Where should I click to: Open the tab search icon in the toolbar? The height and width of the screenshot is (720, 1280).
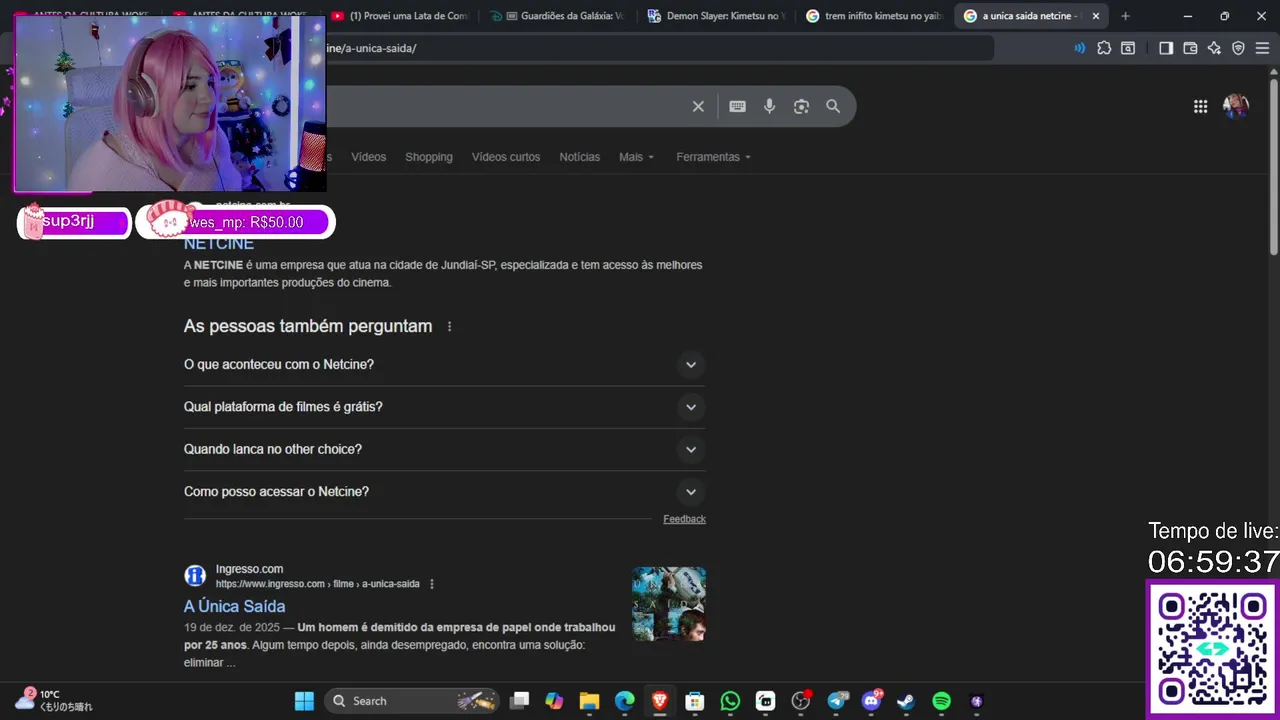1128,48
